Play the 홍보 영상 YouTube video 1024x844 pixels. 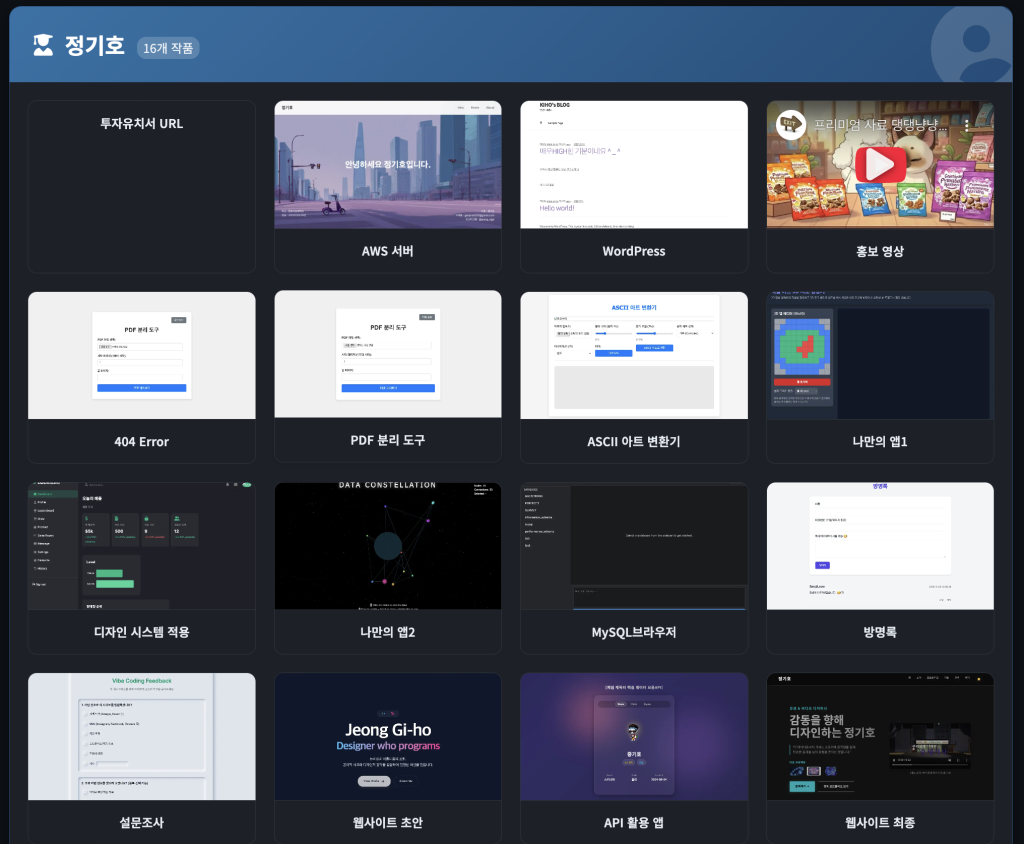point(879,163)
